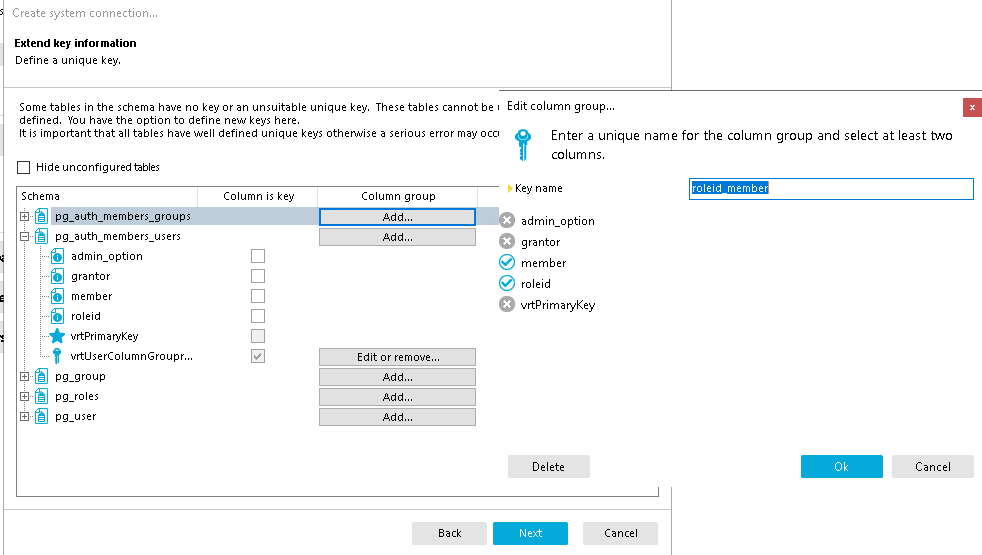Expand the pg_auth_members_groups node
Screen dimensions: 982x555
point(24,217)
